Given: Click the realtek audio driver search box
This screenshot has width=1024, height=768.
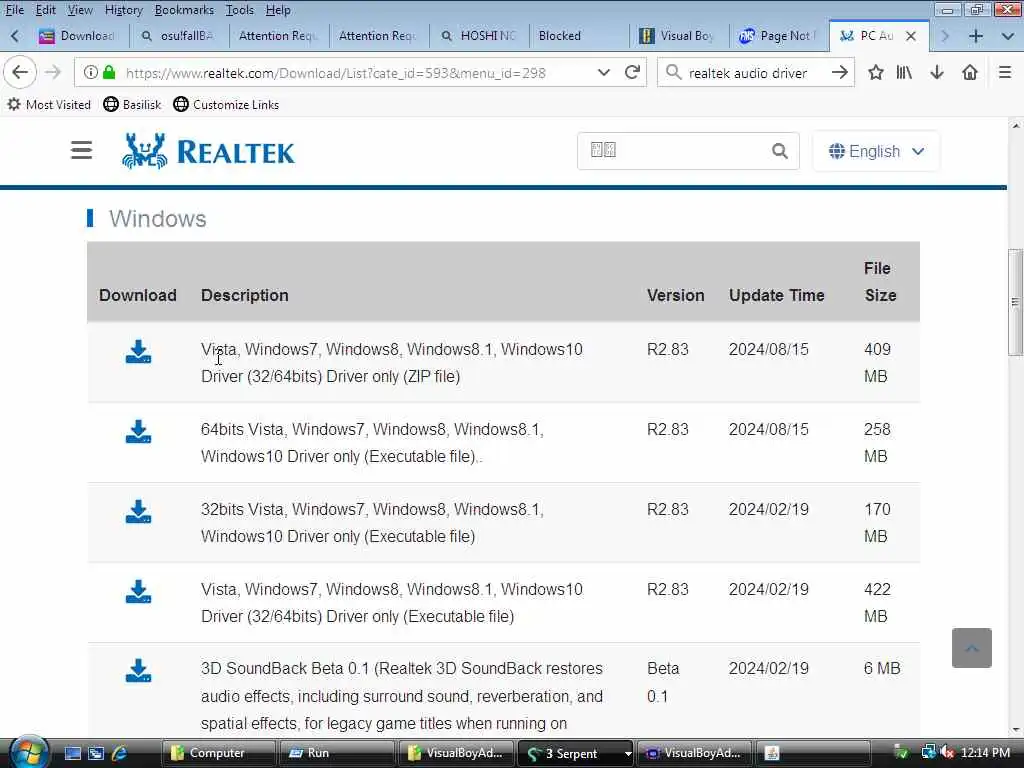Looking at the screenshot, I should coord(754,72).
